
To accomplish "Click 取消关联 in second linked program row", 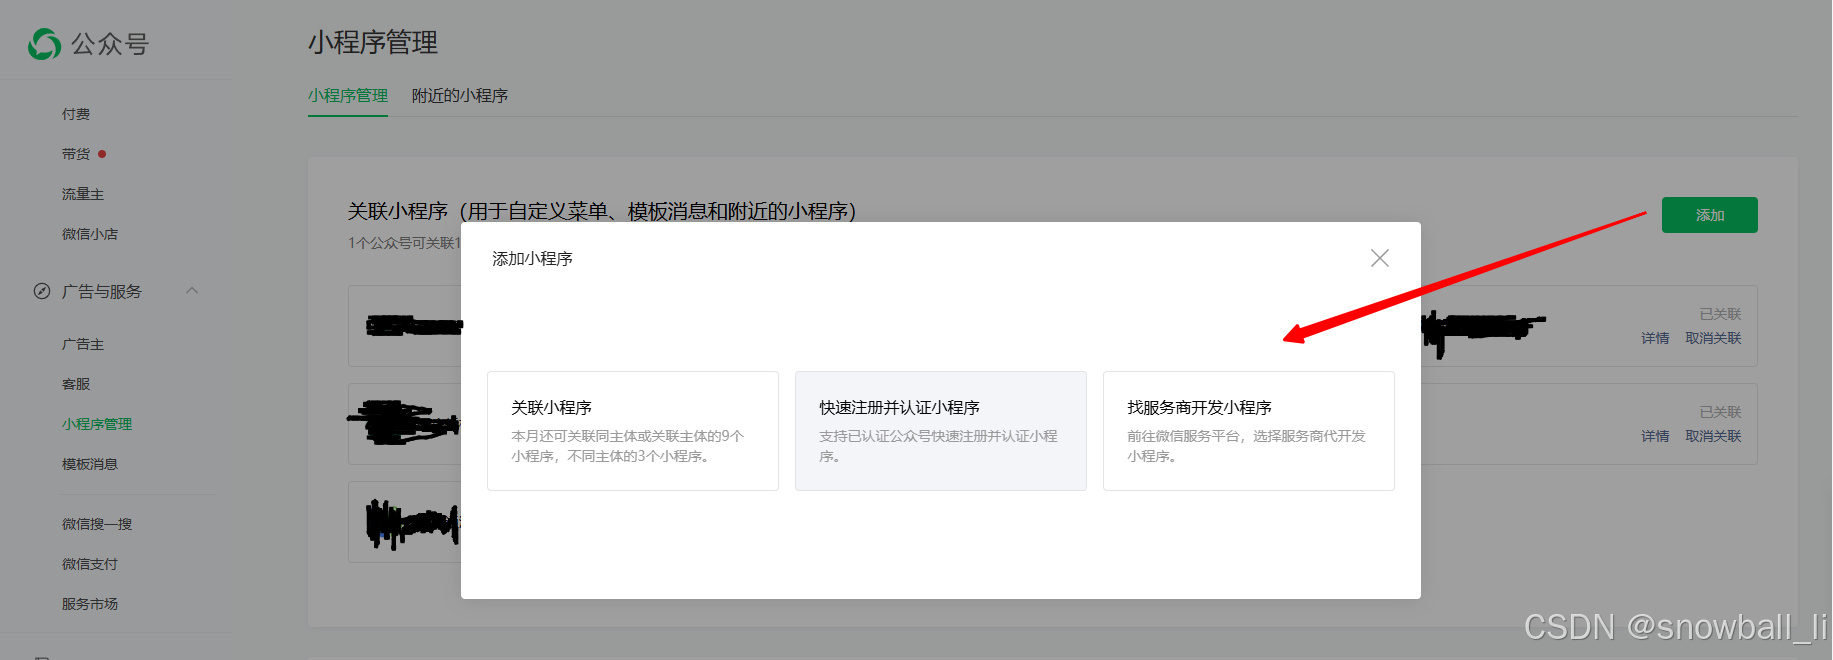I will pyautogui.click(x=1713, y=436).
